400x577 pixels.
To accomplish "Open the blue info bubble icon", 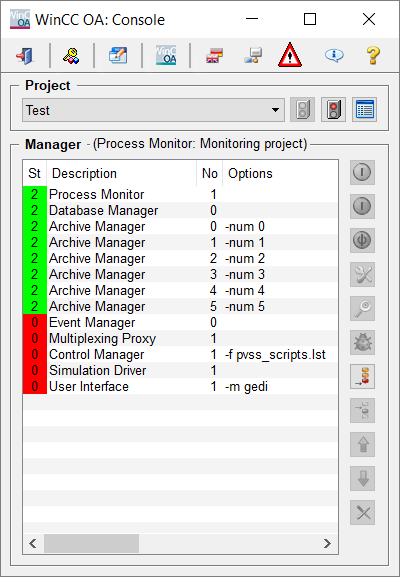I will pos(334,56).
